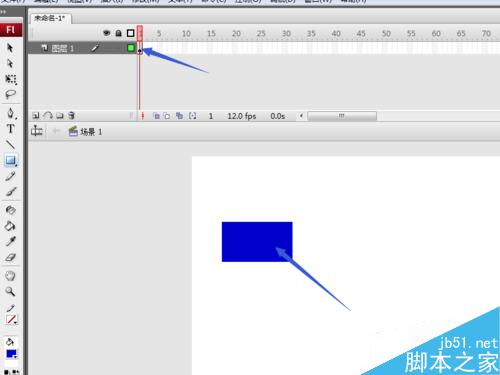Select the Pen tool
This screenshot has width=500, height=375.
[11, 113]
